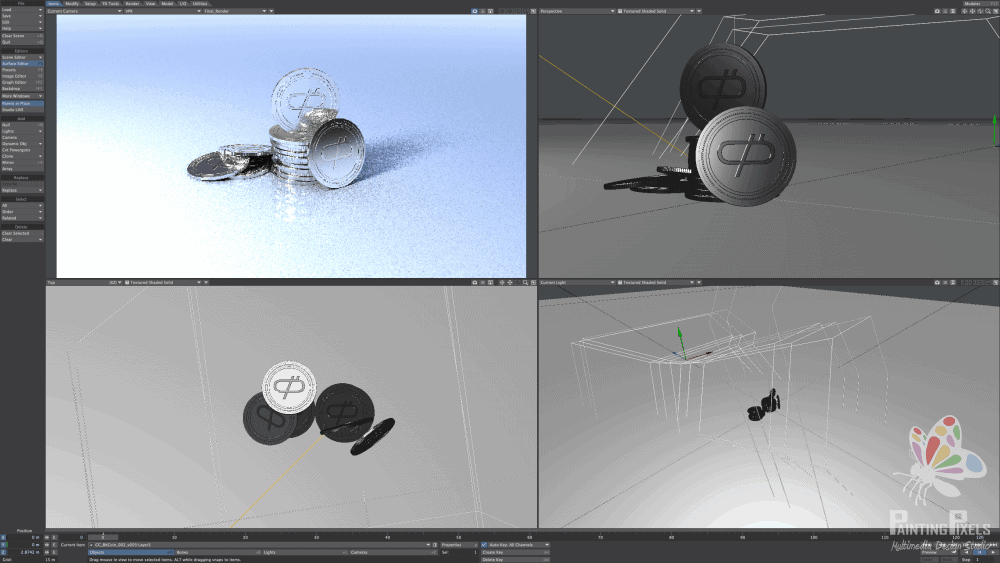Switch to the Modify tab
1000x563 pixels.
72,3
